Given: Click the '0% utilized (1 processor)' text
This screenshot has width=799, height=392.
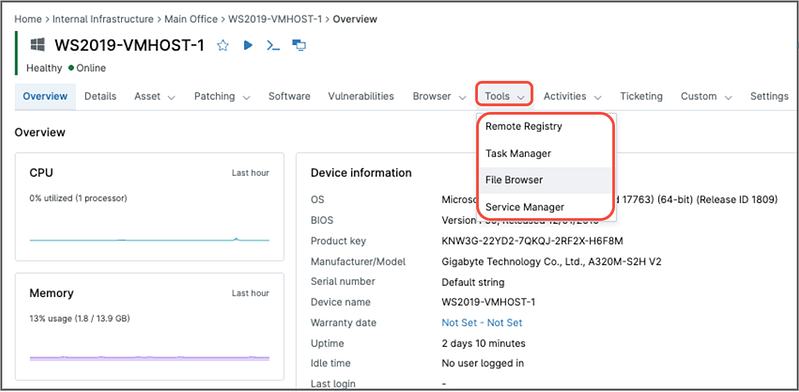Looking at the screenshot, I should click(78, 198).
